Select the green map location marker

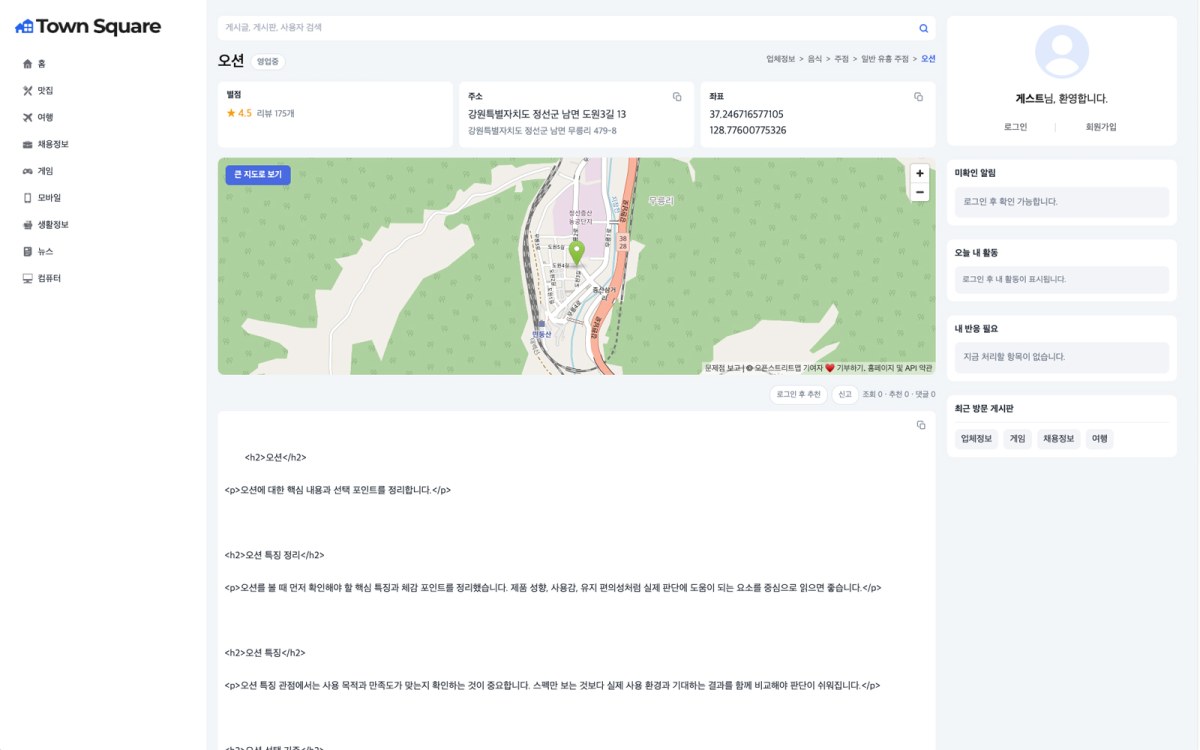click(x=576, y=252)
